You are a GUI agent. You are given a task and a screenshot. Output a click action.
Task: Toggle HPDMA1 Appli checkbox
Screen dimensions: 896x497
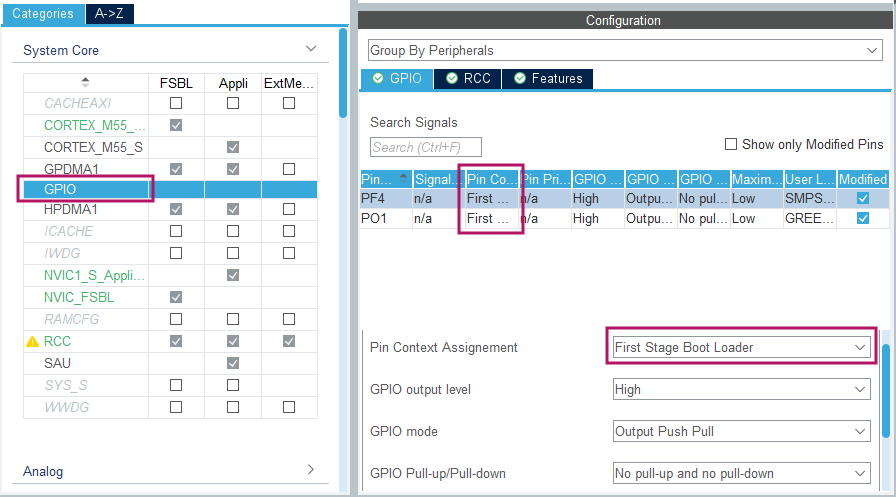point(233,210)
